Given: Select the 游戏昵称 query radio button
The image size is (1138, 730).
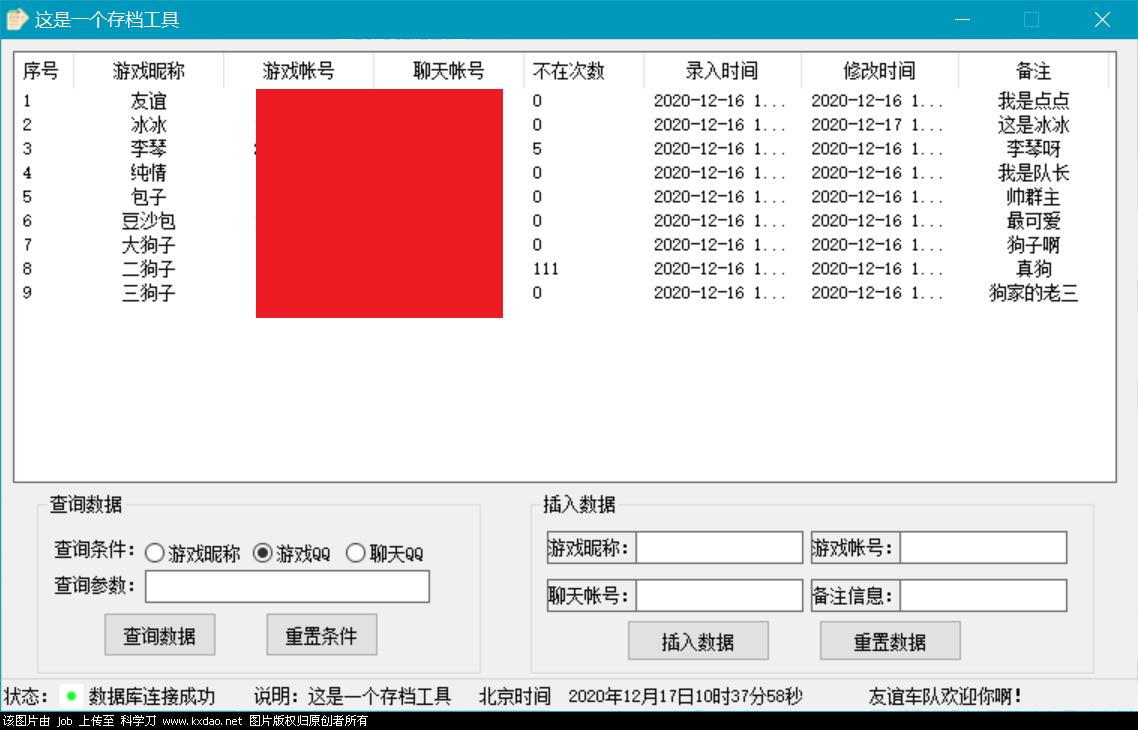Looking at the screenshot, I should pyautogui.click(x=155, y=553).
